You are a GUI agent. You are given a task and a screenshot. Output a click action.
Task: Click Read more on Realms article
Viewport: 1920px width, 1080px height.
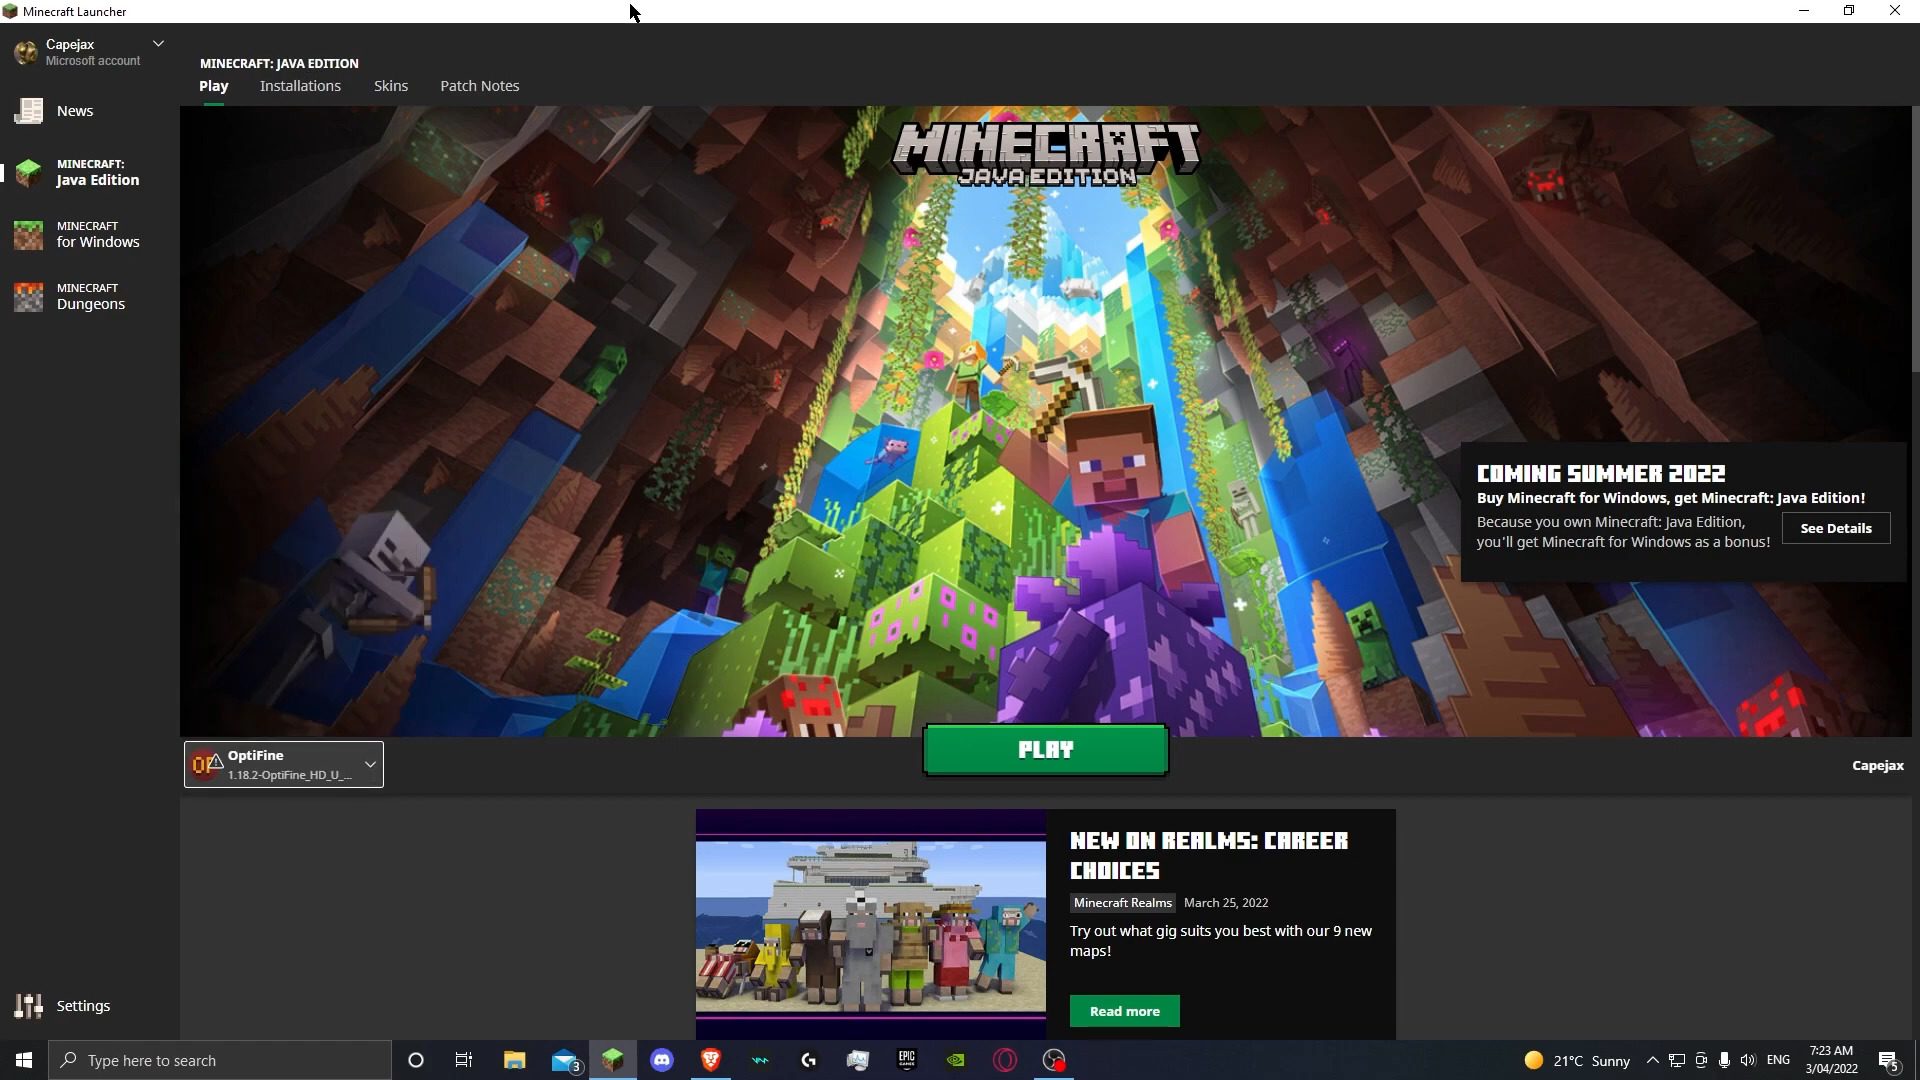(1125, 1011)
